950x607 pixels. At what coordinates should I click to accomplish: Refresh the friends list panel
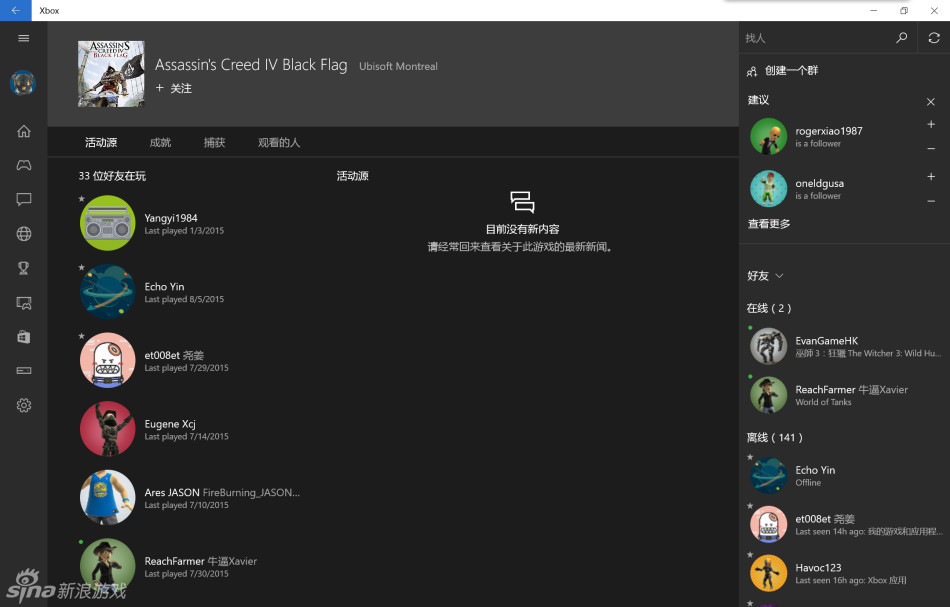click(933, 38)
